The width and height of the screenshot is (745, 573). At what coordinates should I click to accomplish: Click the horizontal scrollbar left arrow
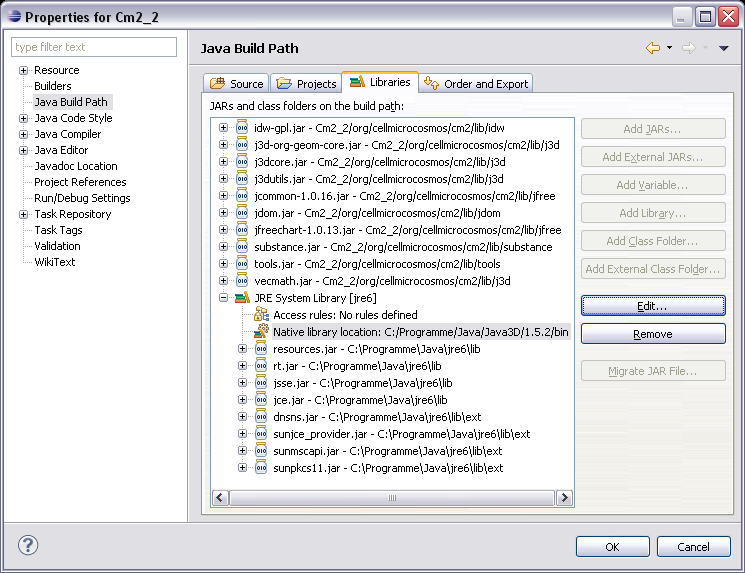coord(220,497)
